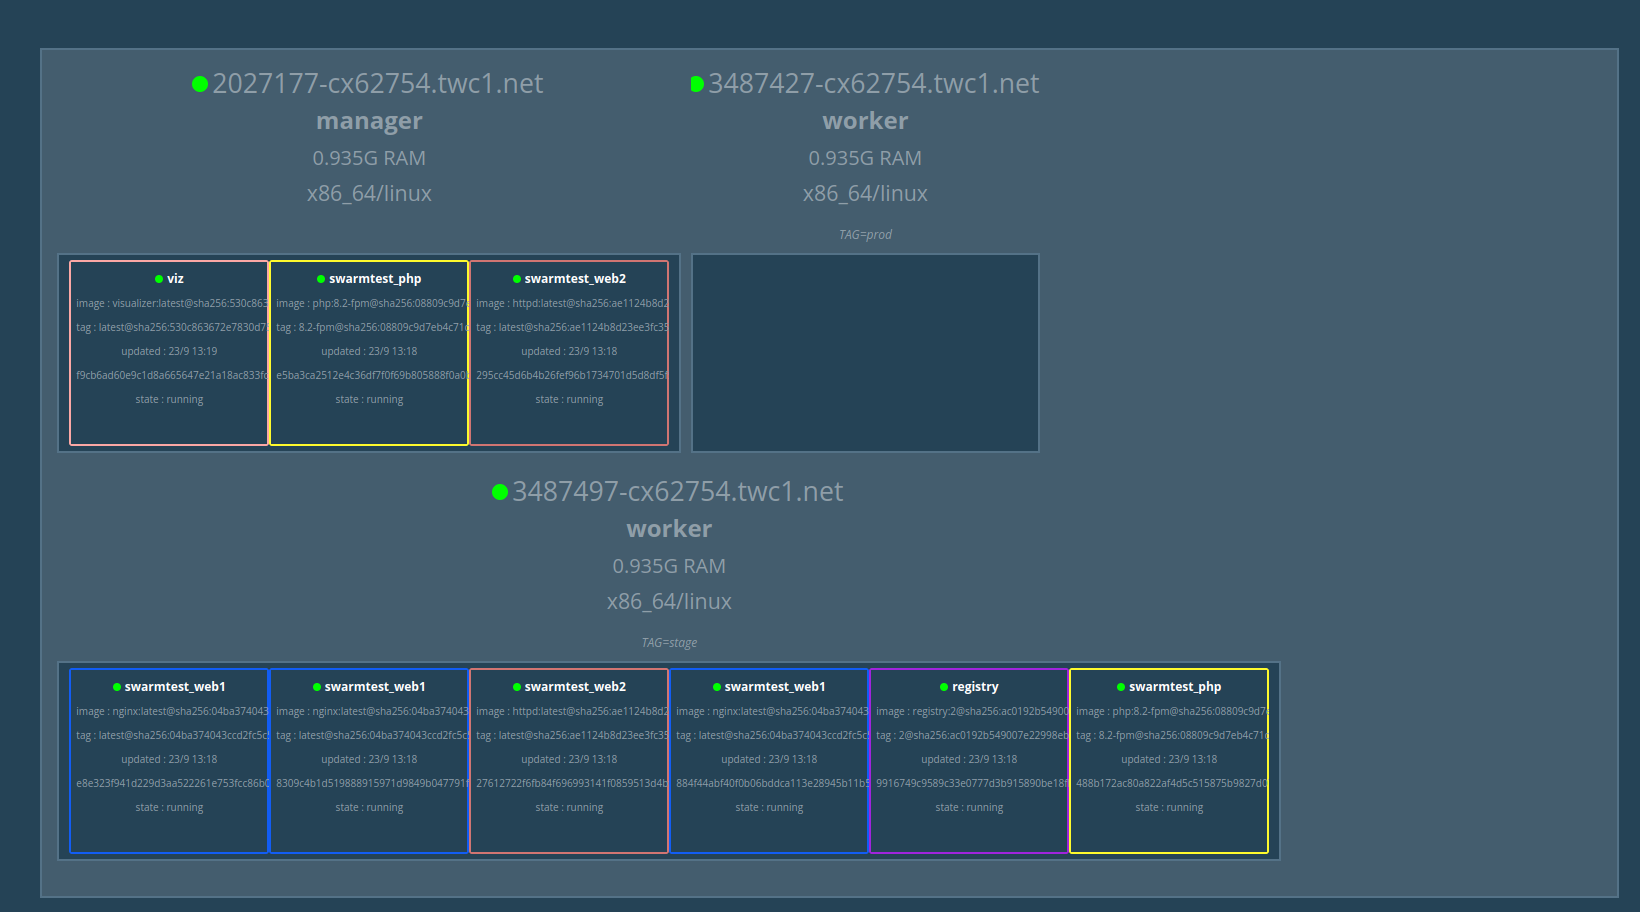Image resolution: width=1640 pixels, height=912 pixels.
Task: Click x86_64/linux under node 3487497
Action: (669, 602)
